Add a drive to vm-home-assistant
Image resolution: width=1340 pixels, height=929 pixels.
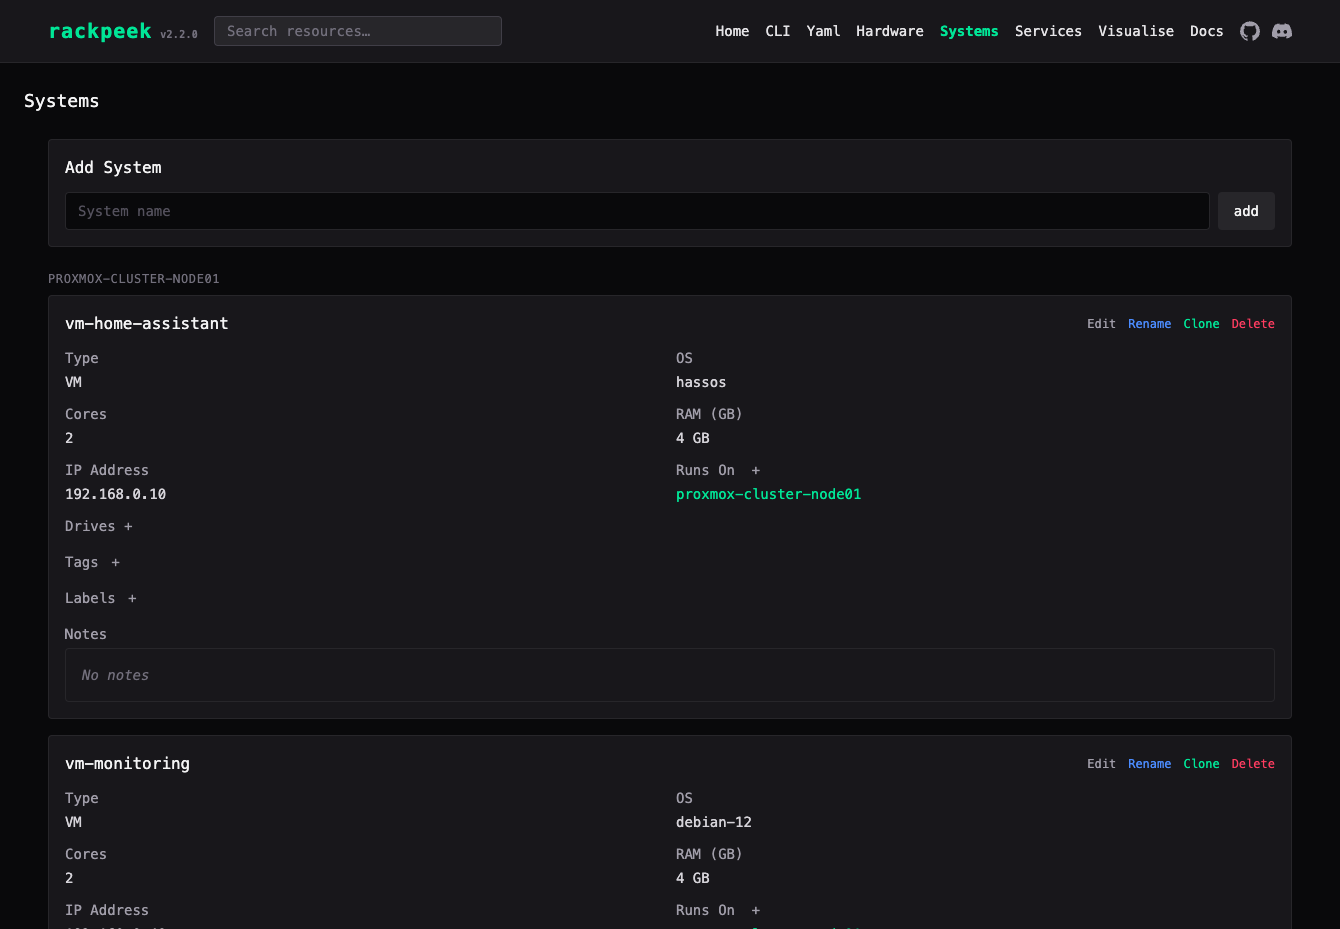[x=128, y=526]
